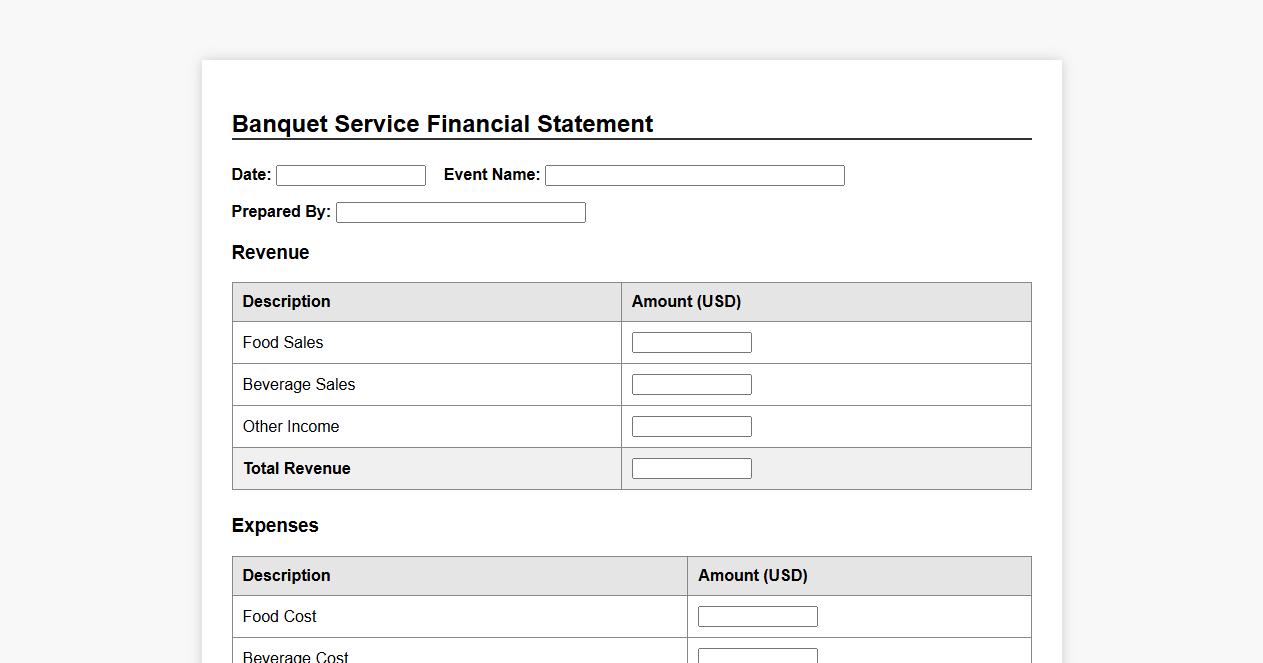This screenshot has height=663, width=1263.
Task: Click the Revenue section heading
Action: click(270, 253)
